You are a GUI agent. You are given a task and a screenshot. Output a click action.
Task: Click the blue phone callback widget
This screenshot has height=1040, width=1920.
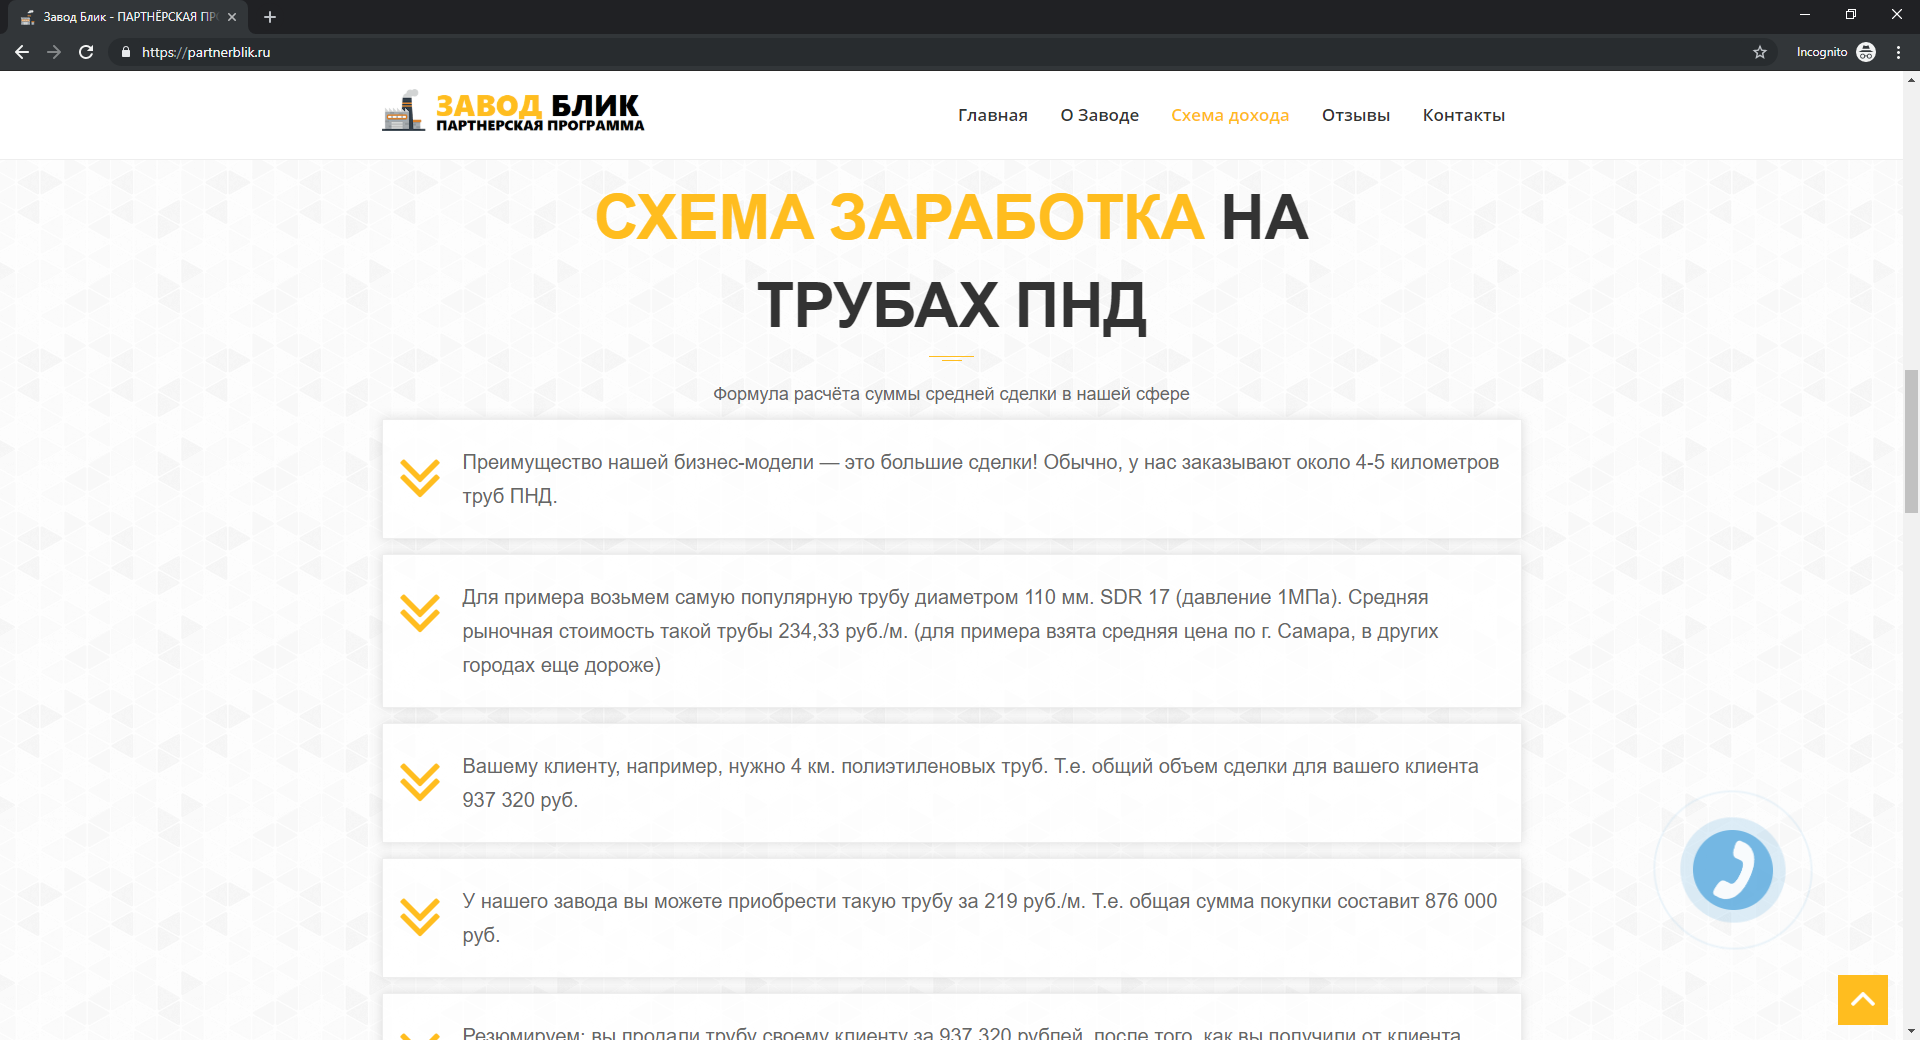(x=1732, y=870)
